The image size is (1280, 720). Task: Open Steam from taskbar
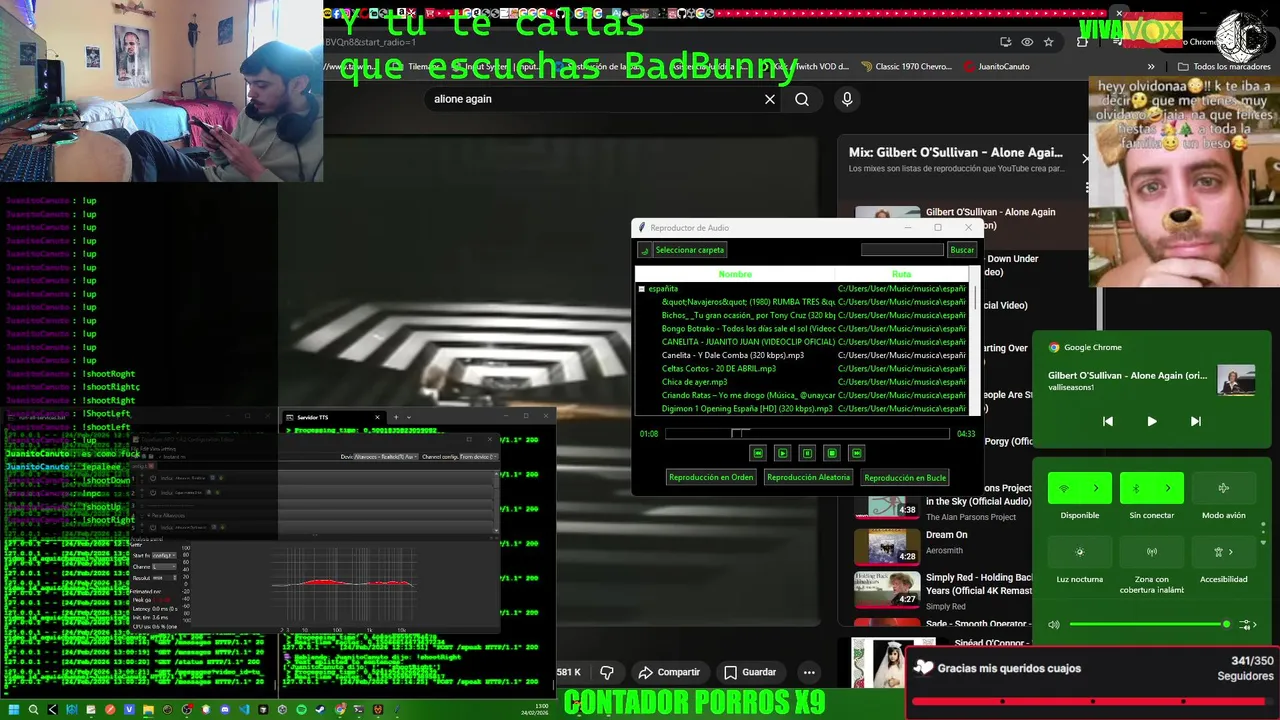(x=321, y=710)
